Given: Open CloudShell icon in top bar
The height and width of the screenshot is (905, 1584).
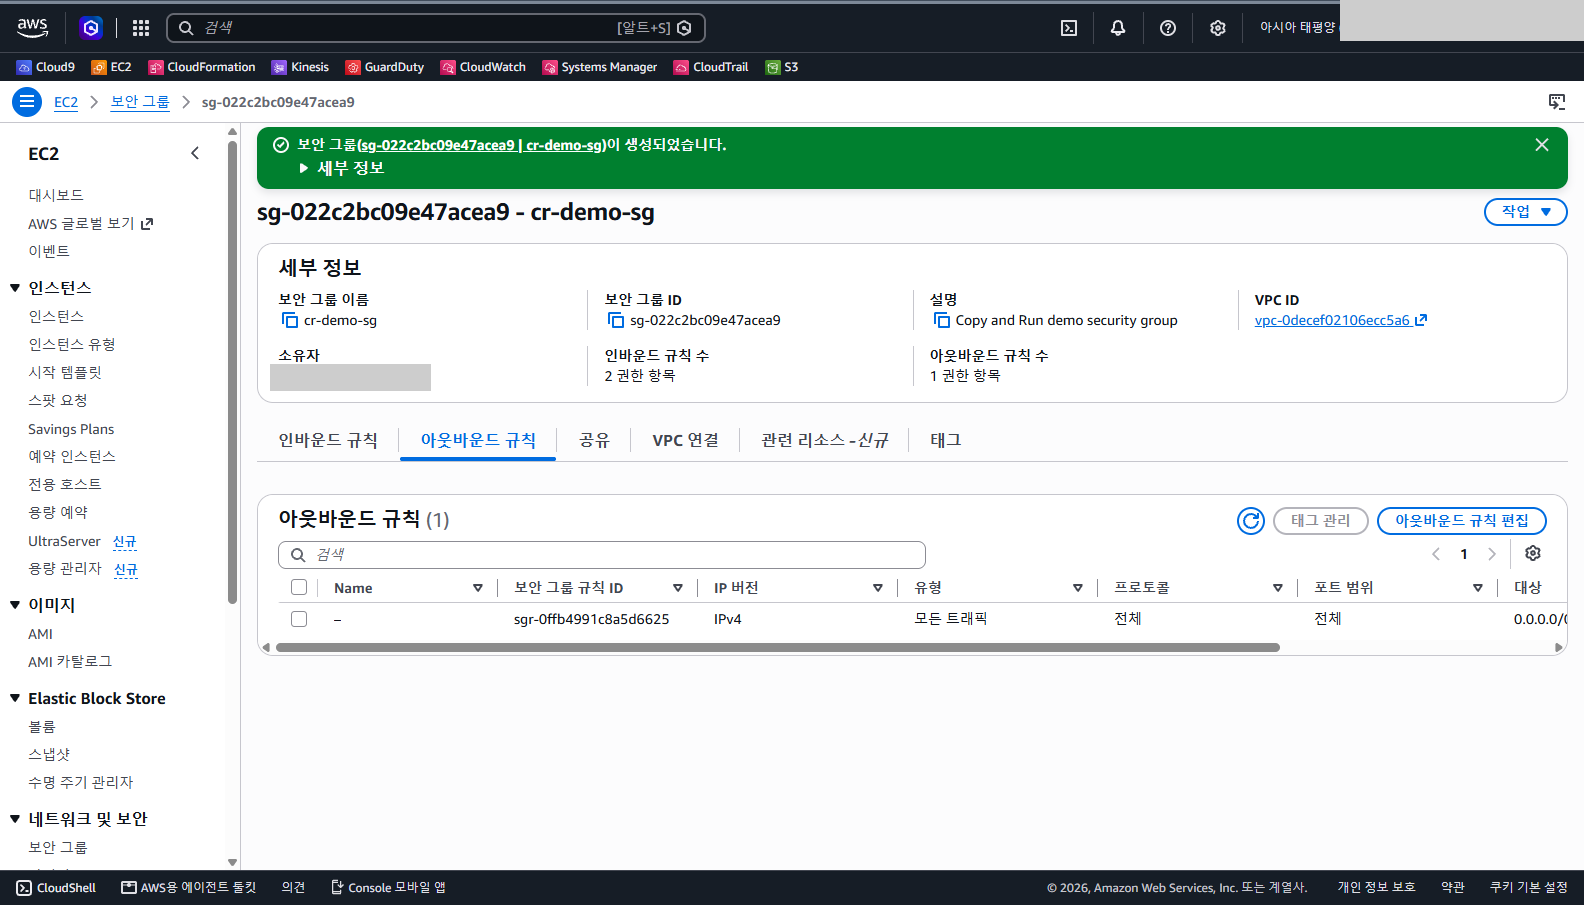Looking at the screenshot, I should [x=1069, y=28].
